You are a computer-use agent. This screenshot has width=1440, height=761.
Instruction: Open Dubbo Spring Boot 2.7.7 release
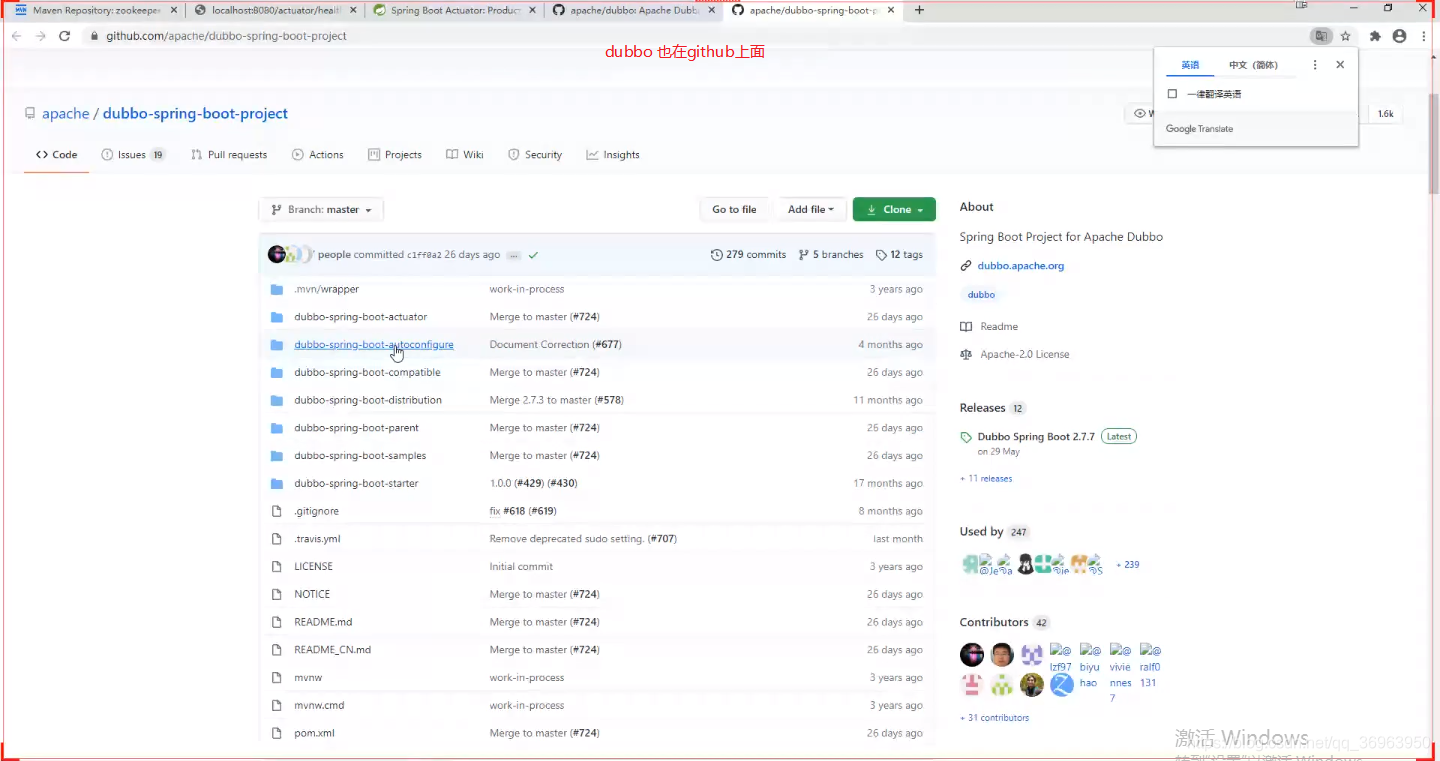click(1036, 437)
